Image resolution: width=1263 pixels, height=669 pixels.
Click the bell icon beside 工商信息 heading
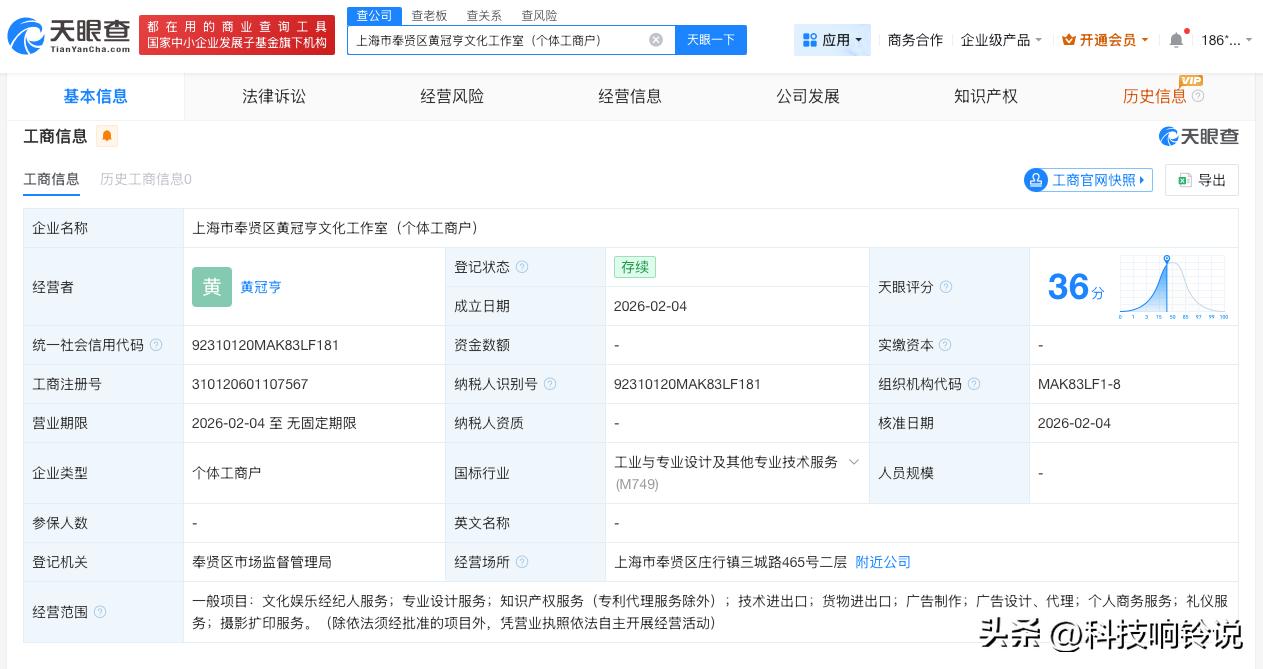(x=107, y=136)
